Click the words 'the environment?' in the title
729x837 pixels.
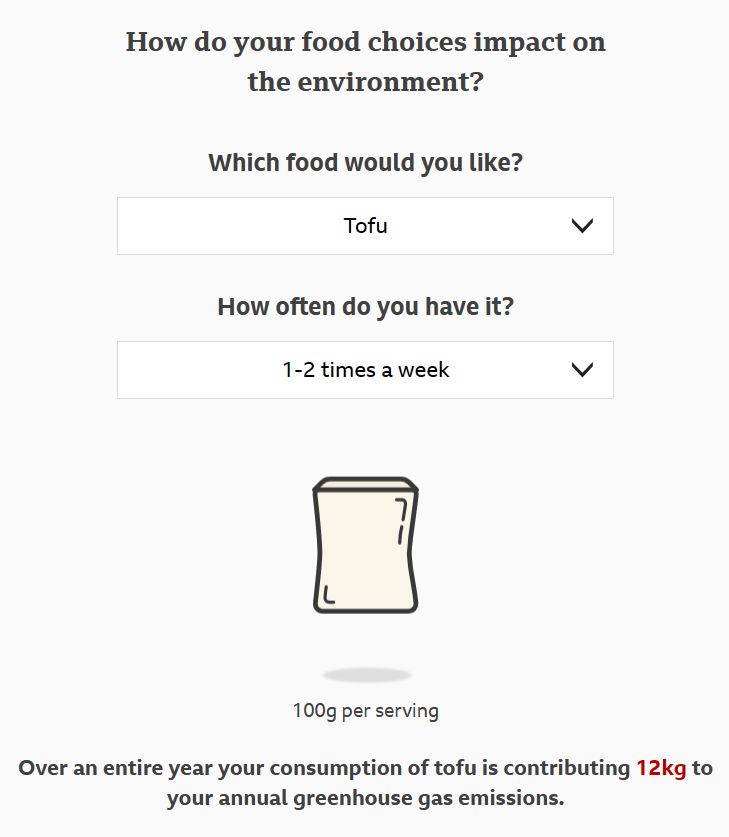[x=366, y=82]
